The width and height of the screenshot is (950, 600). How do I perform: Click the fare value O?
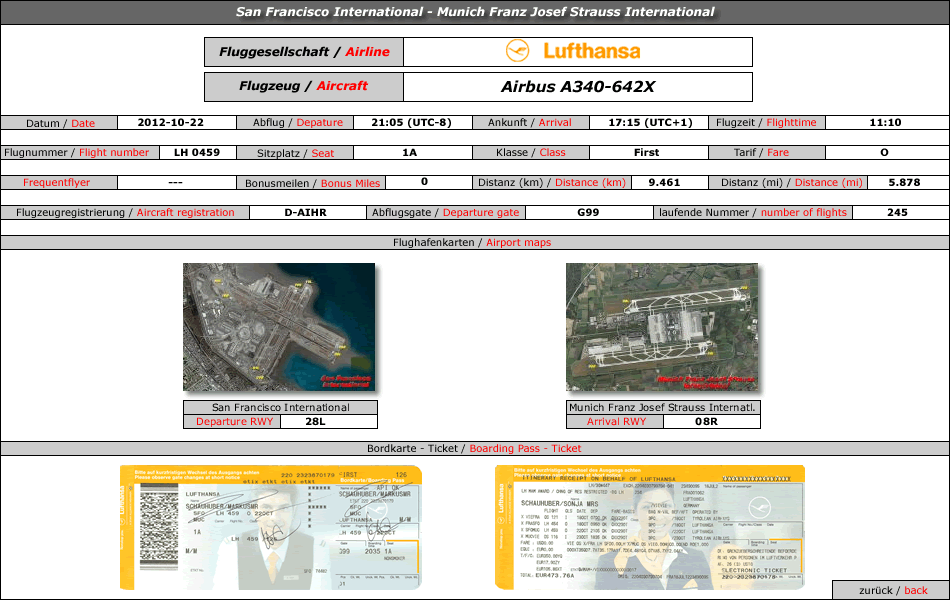click(885, 152)
